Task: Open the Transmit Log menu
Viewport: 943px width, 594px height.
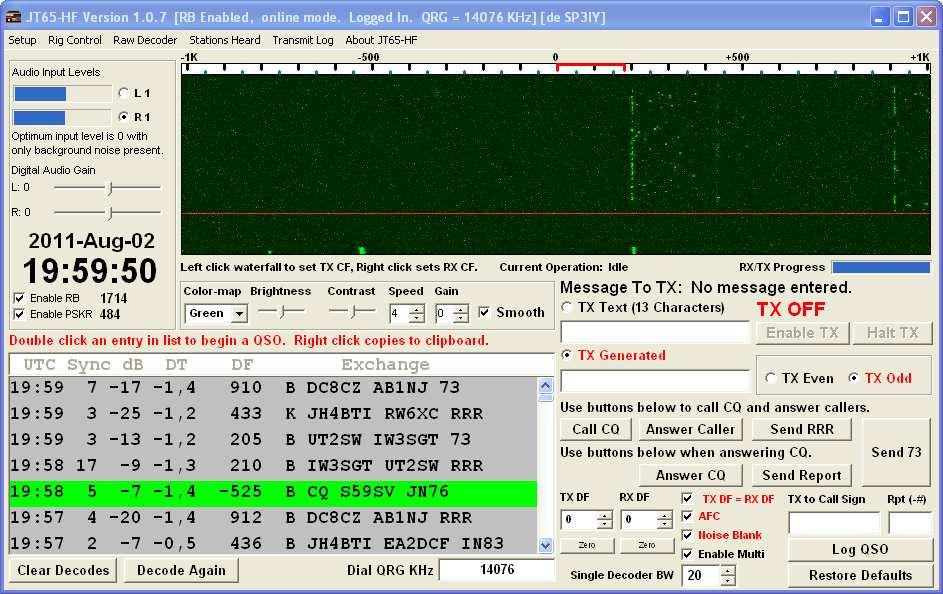Action: [x=303, y=40]
